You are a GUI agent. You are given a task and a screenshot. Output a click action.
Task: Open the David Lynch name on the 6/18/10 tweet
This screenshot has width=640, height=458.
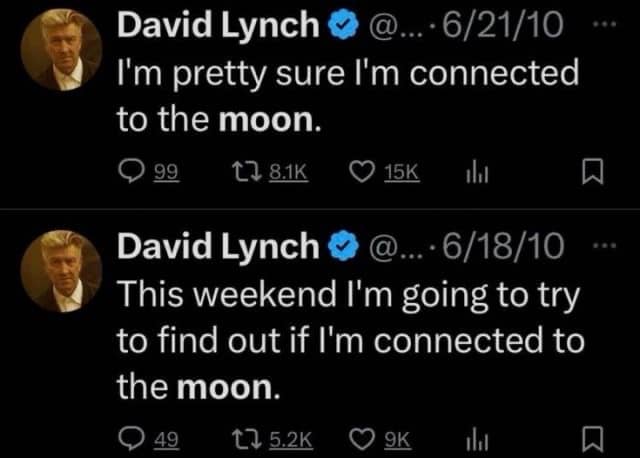218,246
